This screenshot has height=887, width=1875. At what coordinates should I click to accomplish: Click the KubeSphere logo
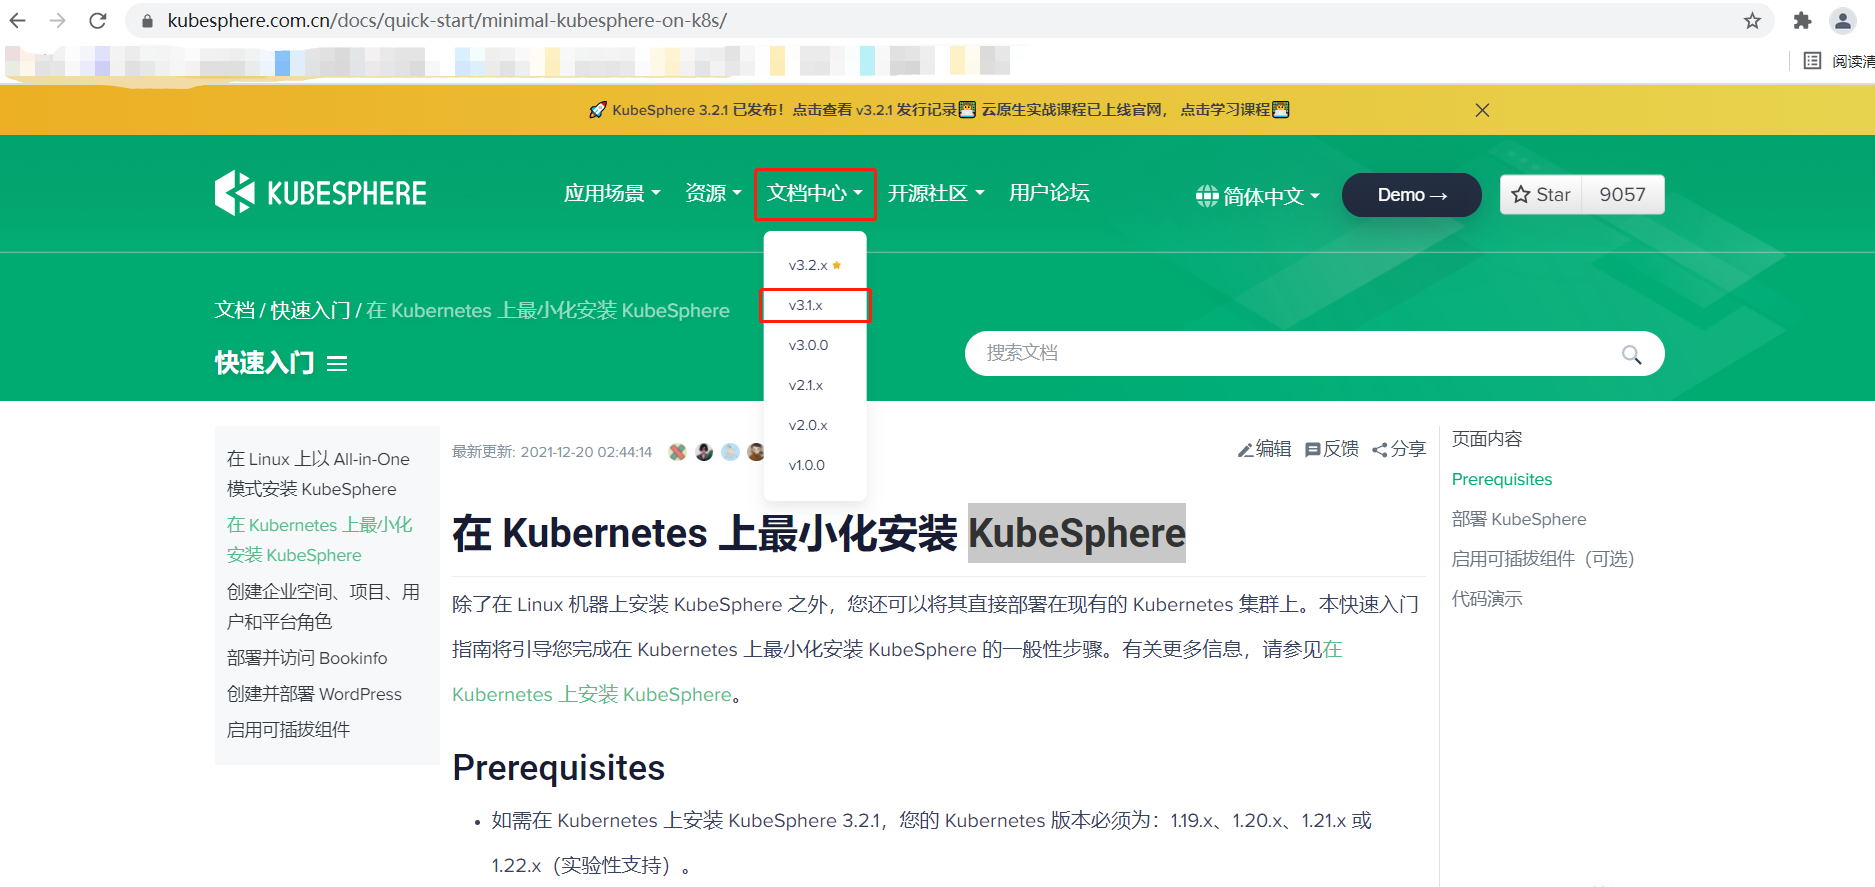pyautogui.click(x=320, y=193)
